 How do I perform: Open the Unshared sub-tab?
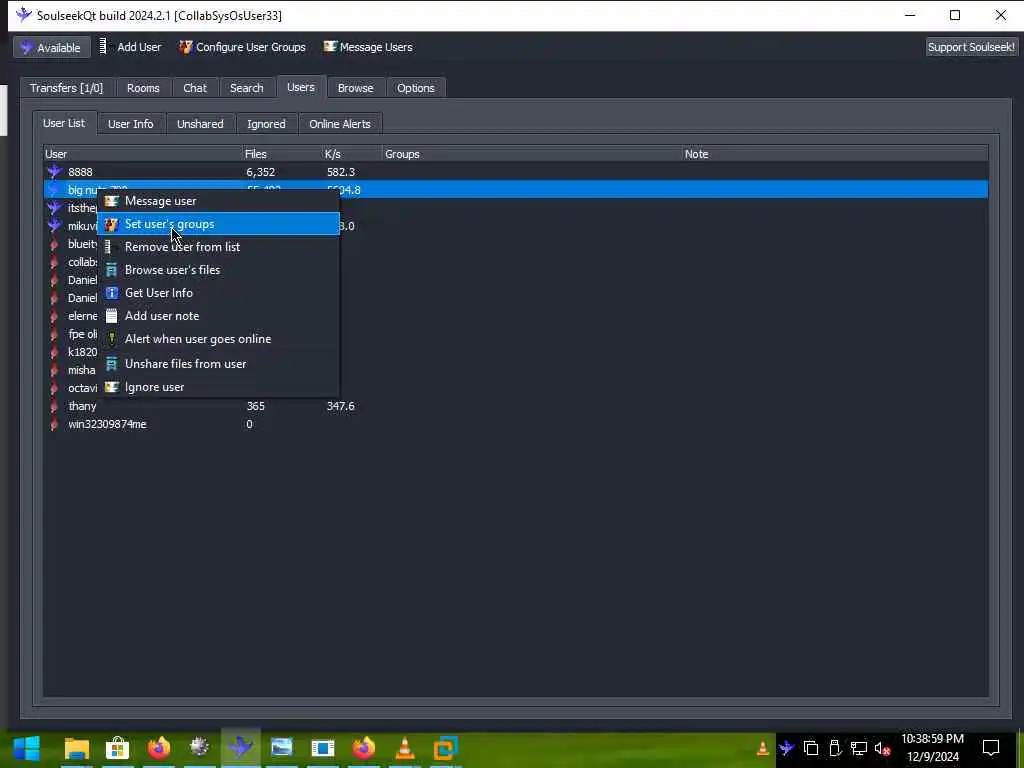coord(200,124)
